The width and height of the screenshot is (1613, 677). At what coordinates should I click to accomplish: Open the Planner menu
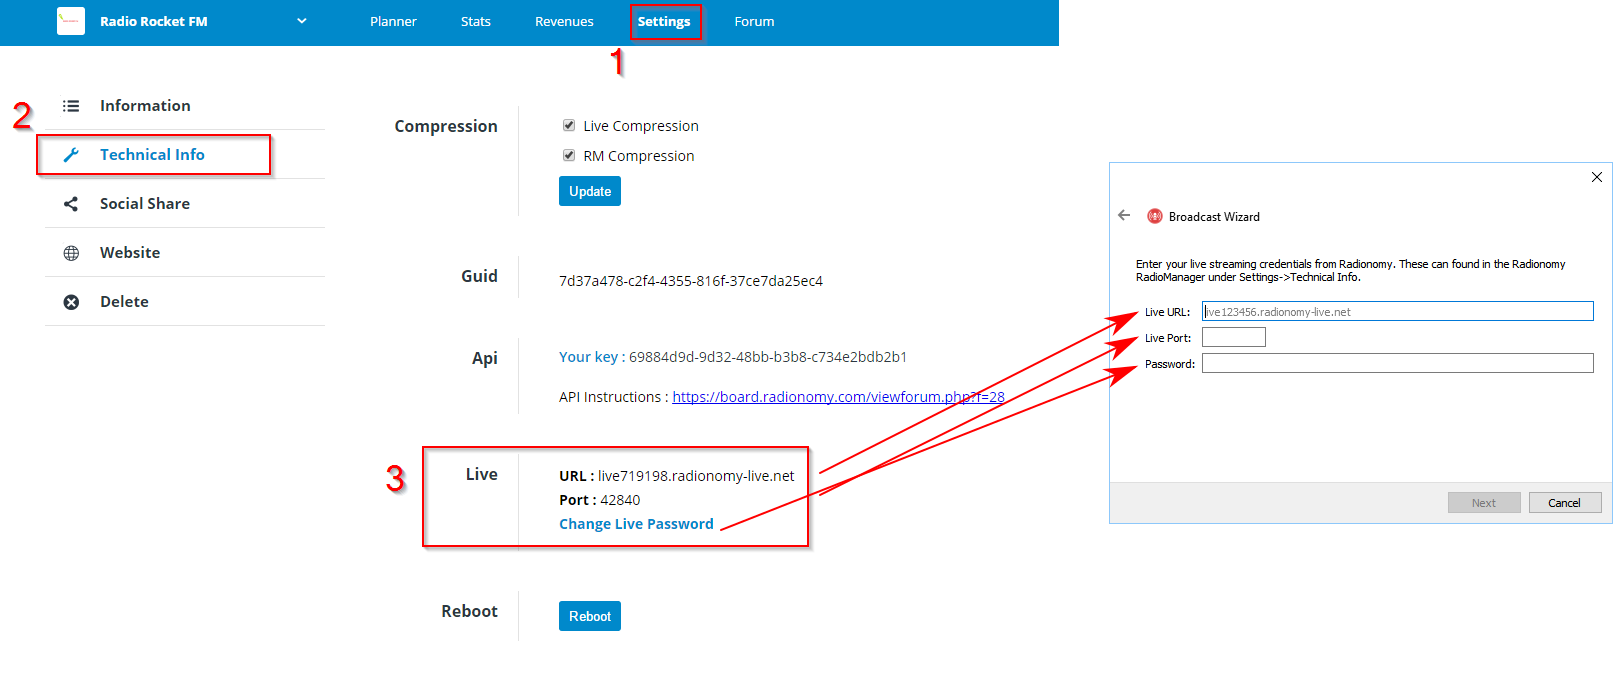pyautogui.click(x=393, y=21)
